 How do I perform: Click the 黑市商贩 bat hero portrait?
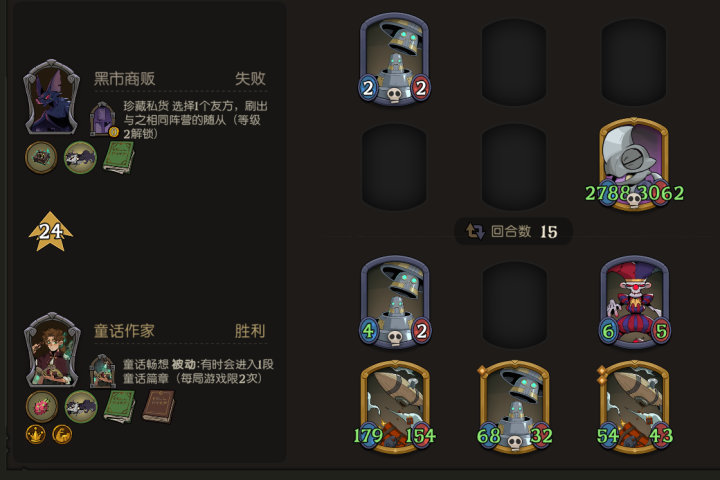(51, 97)
